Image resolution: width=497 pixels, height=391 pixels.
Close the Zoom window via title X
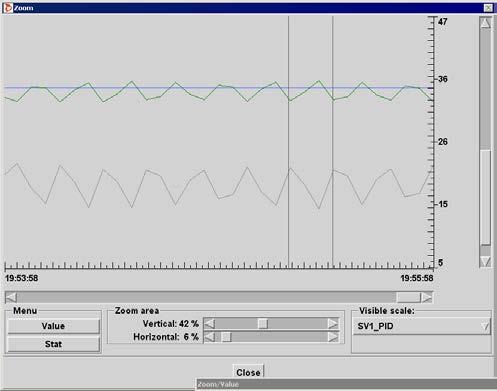click(x=488, y=8)
